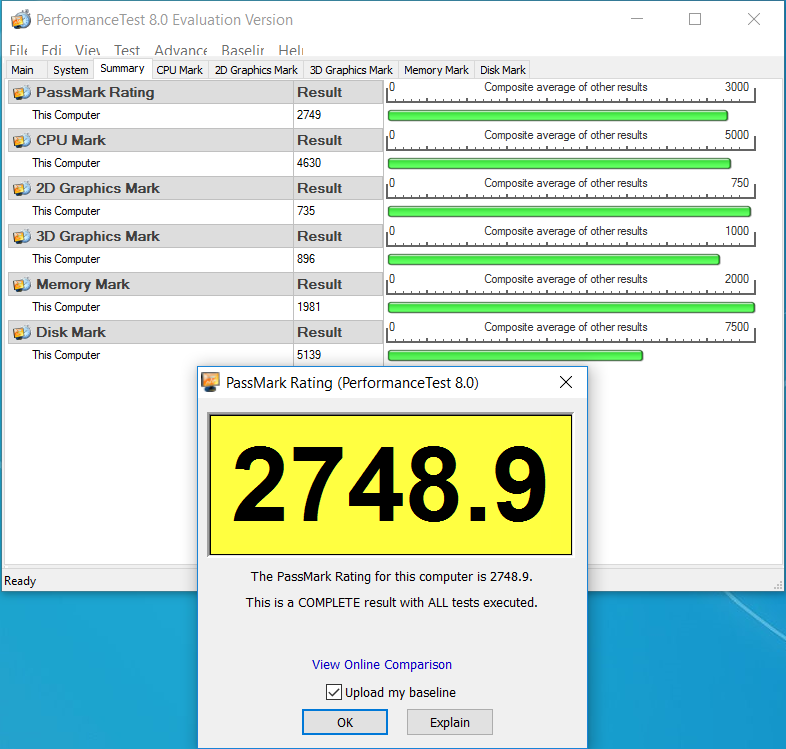Switch to the CPU Mark tab

(179, 70)
